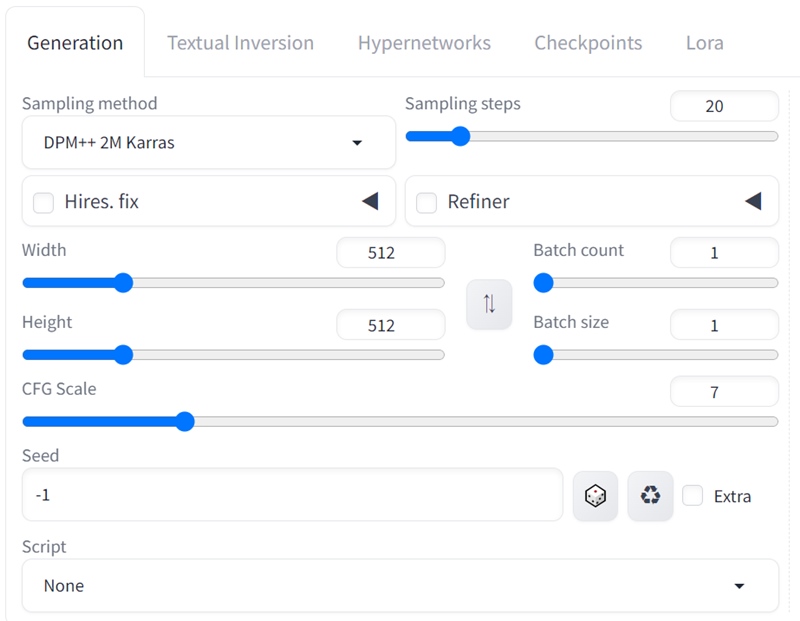Click the Height number field showing 512
This screenshot has height=621, width=800.
tap(391, 325)
